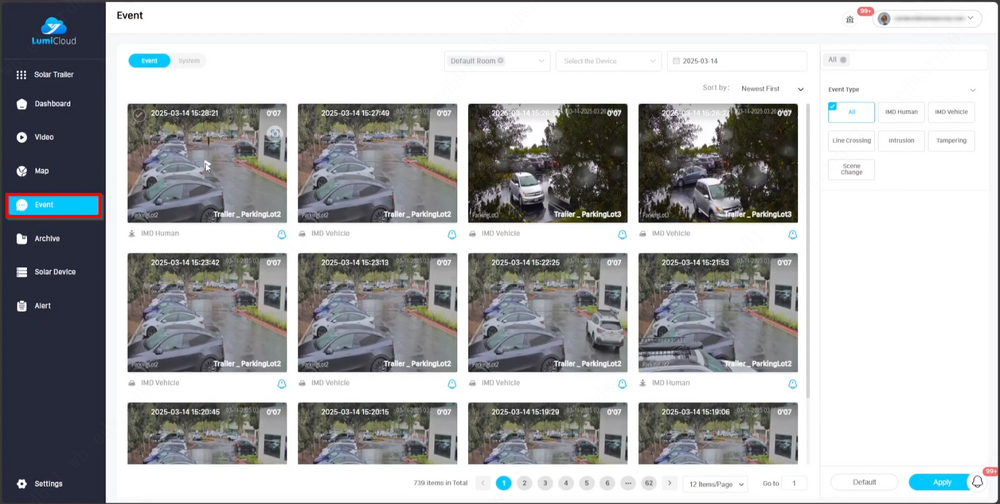The image size is (1000, 504).
Task: Open the 15:27:49 ParkingLot2 event thumbnail
Action: (377, 163)
